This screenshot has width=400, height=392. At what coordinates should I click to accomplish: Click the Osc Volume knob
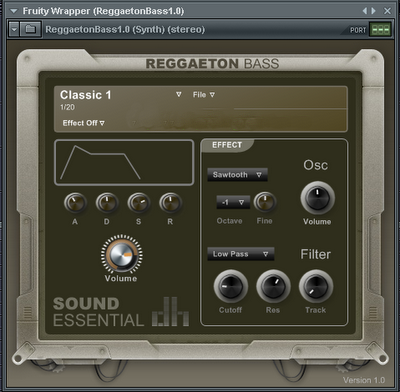(x=318, y=198)
